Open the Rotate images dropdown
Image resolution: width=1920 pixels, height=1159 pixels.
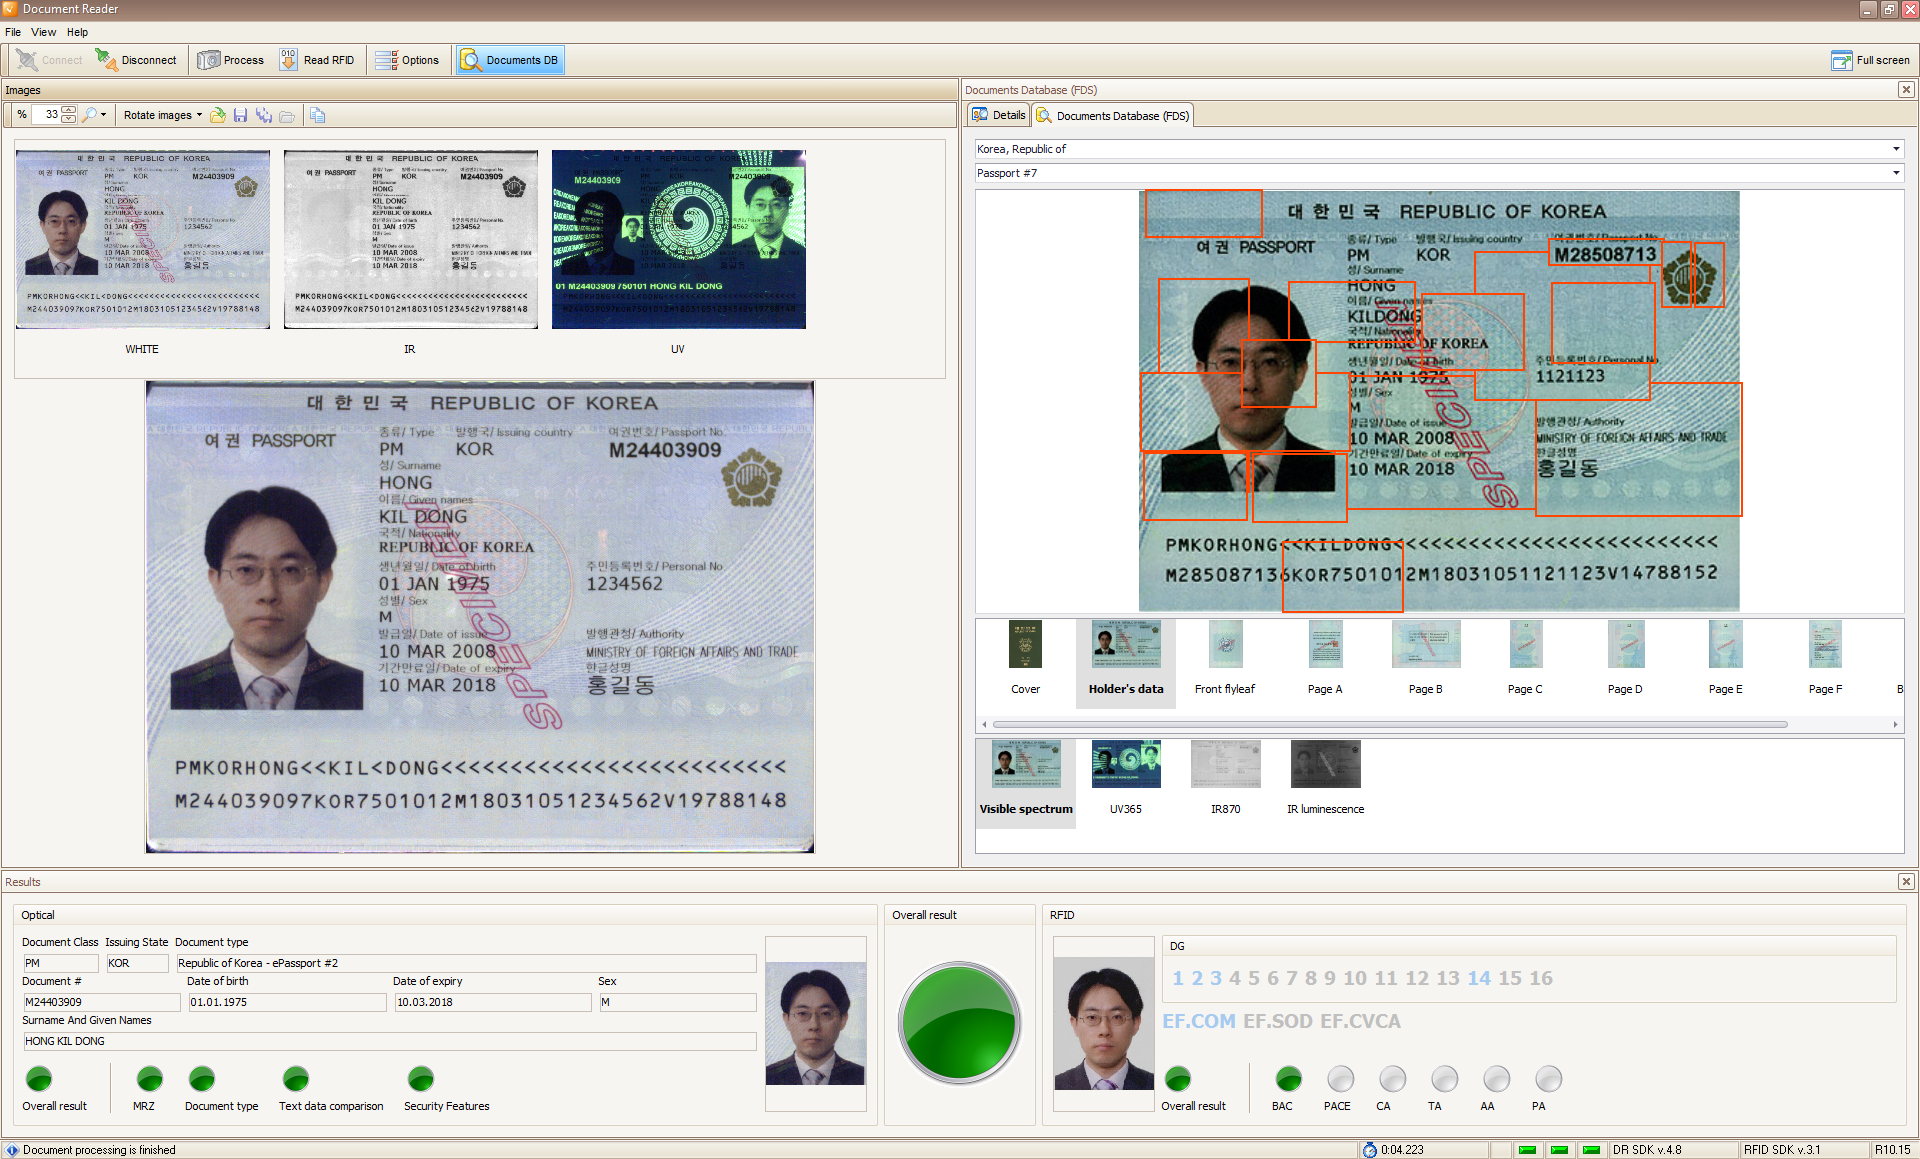tap(162, 115)
